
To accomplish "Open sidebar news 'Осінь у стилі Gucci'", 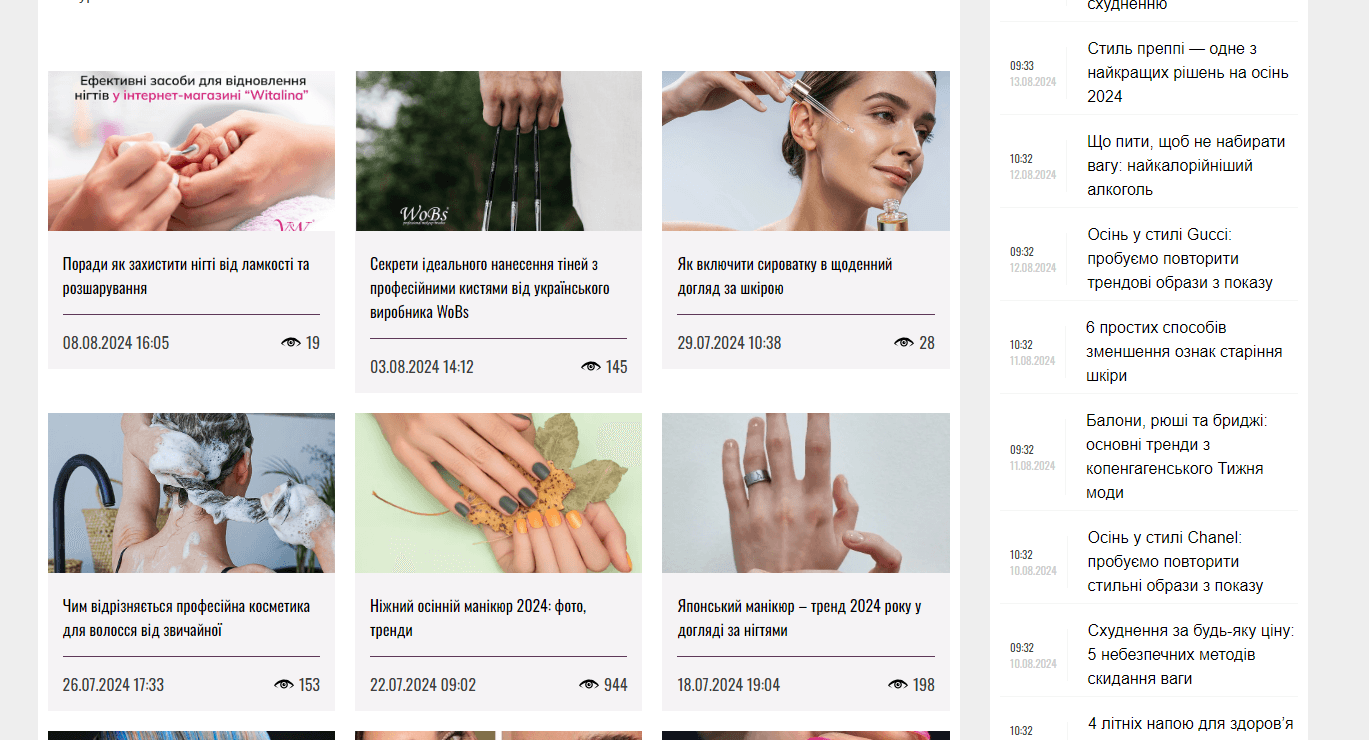I will coord(1180,259).
